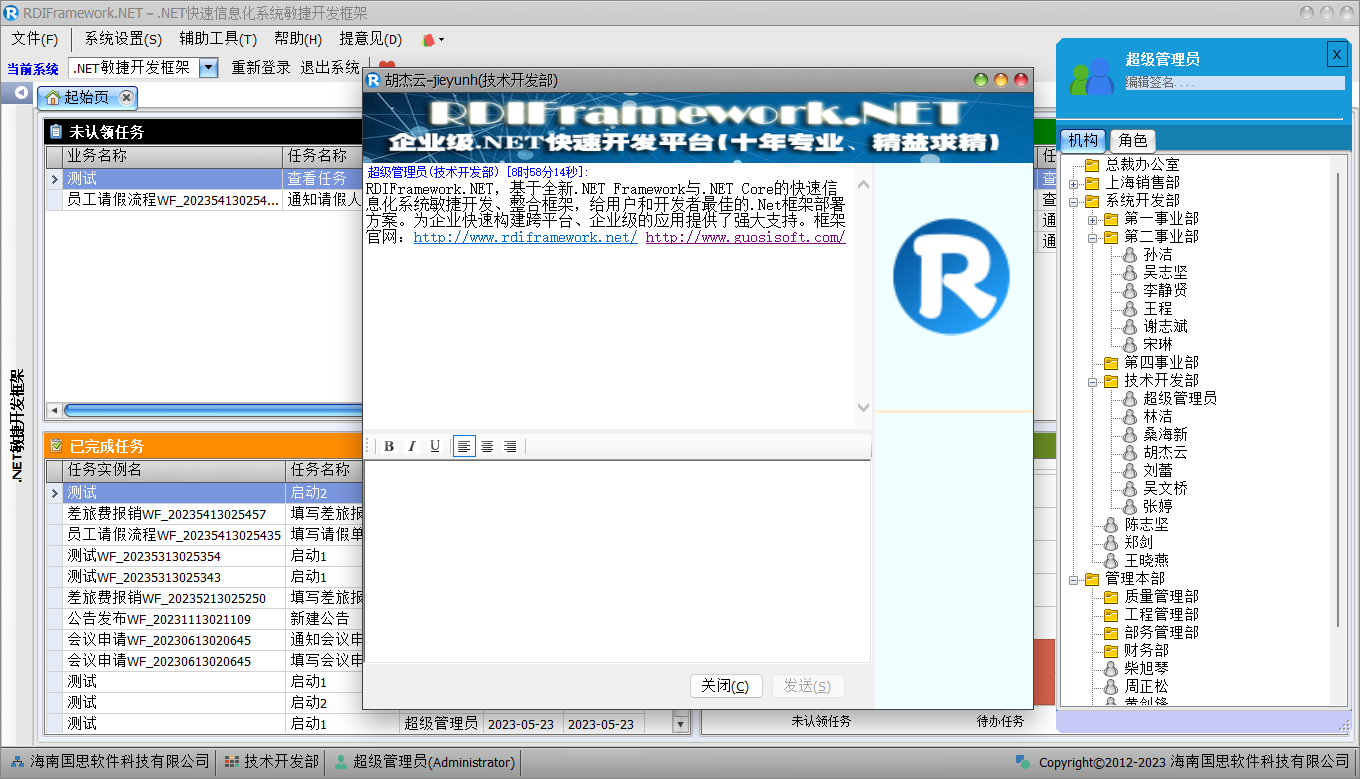Close the 起始页 tab with its X icon
Image resolution: width=1360 pixels, height=779 pixels.
126,97
